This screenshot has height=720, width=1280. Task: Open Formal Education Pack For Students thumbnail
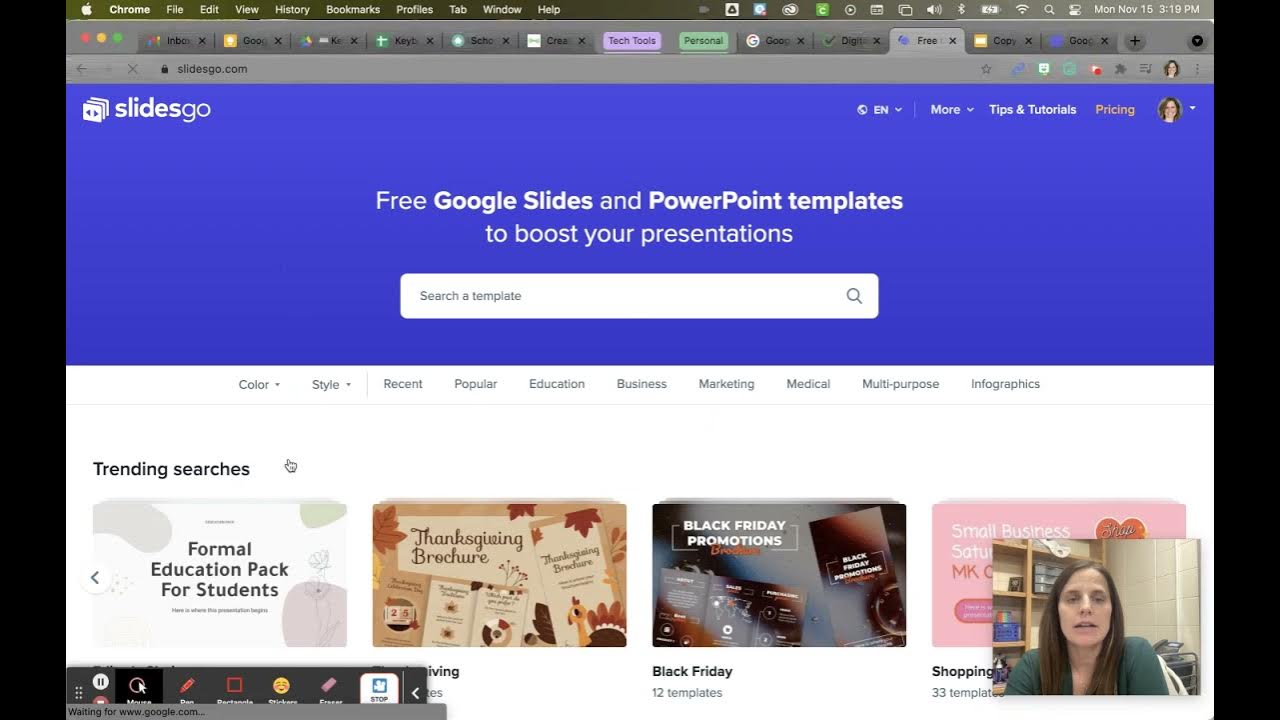click(220, 574)
